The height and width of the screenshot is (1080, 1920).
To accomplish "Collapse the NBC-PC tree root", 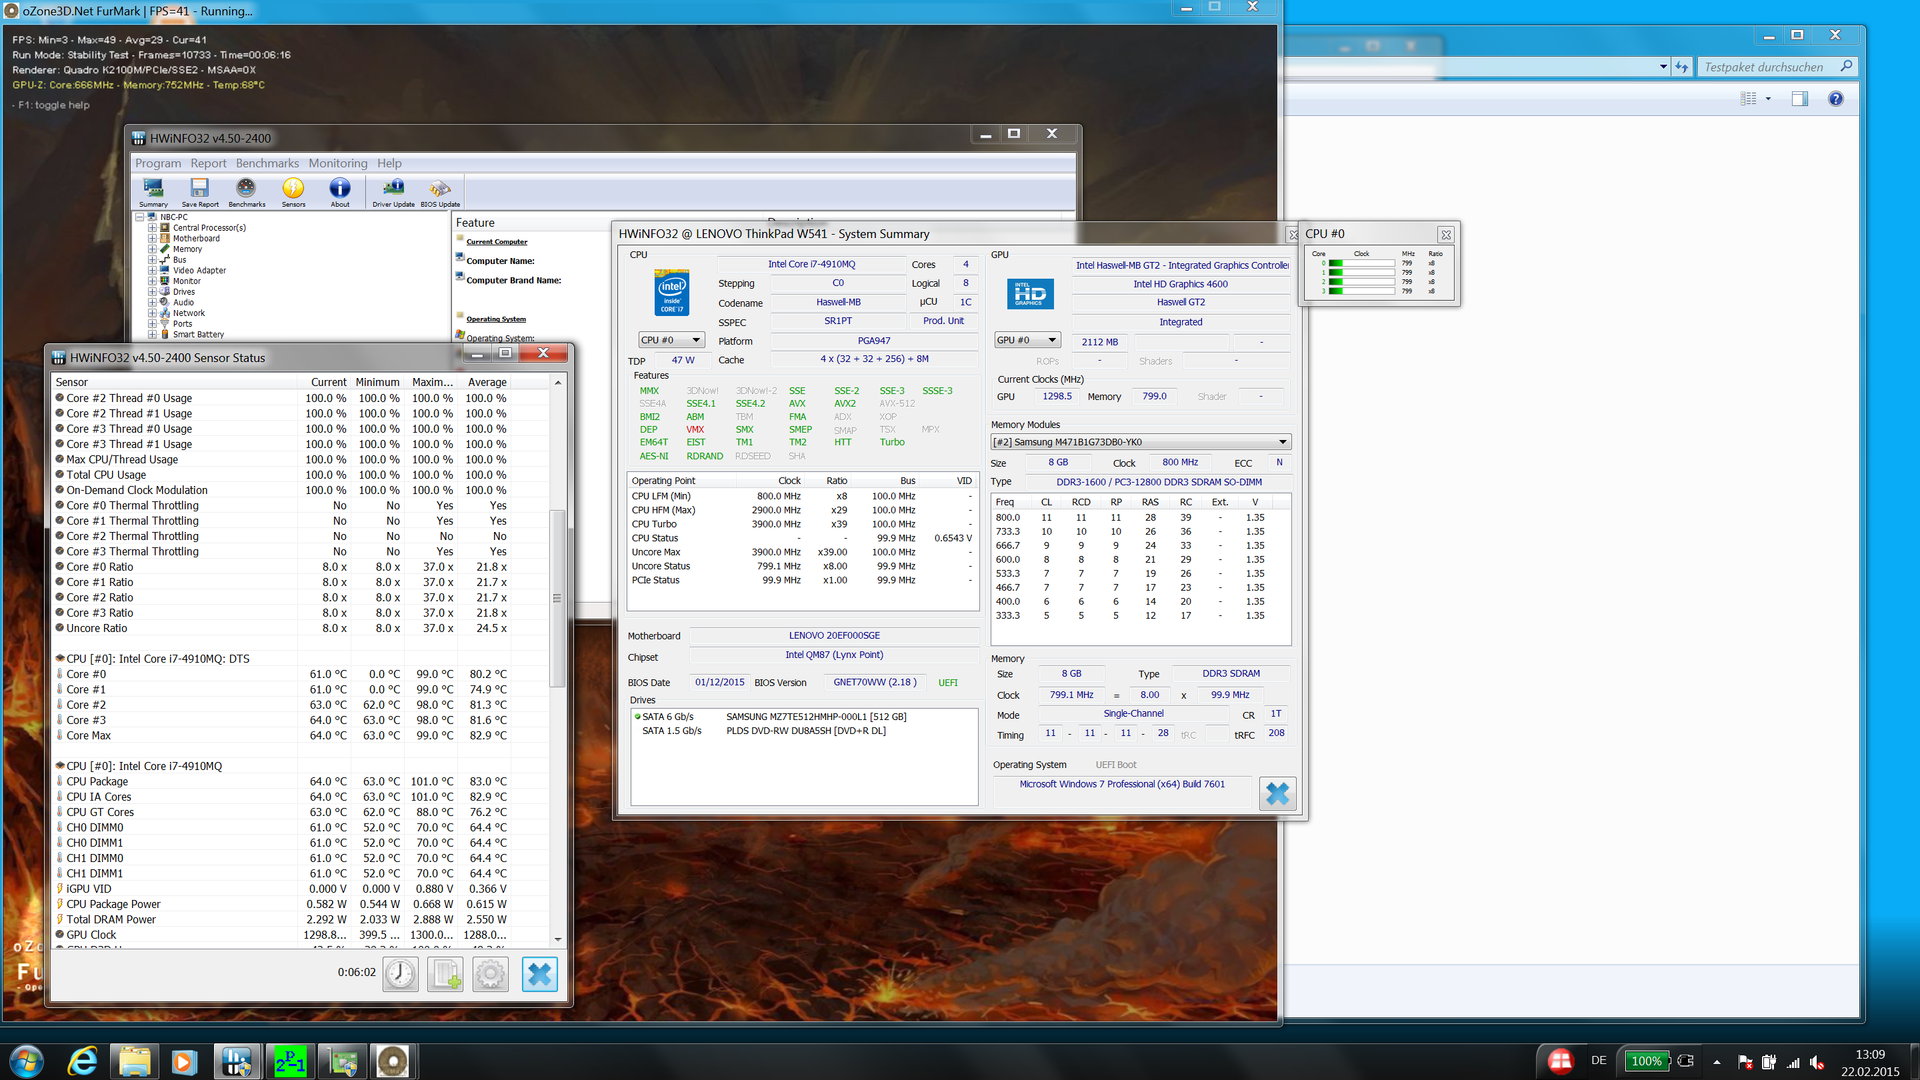I will click(x=140, y=217).
